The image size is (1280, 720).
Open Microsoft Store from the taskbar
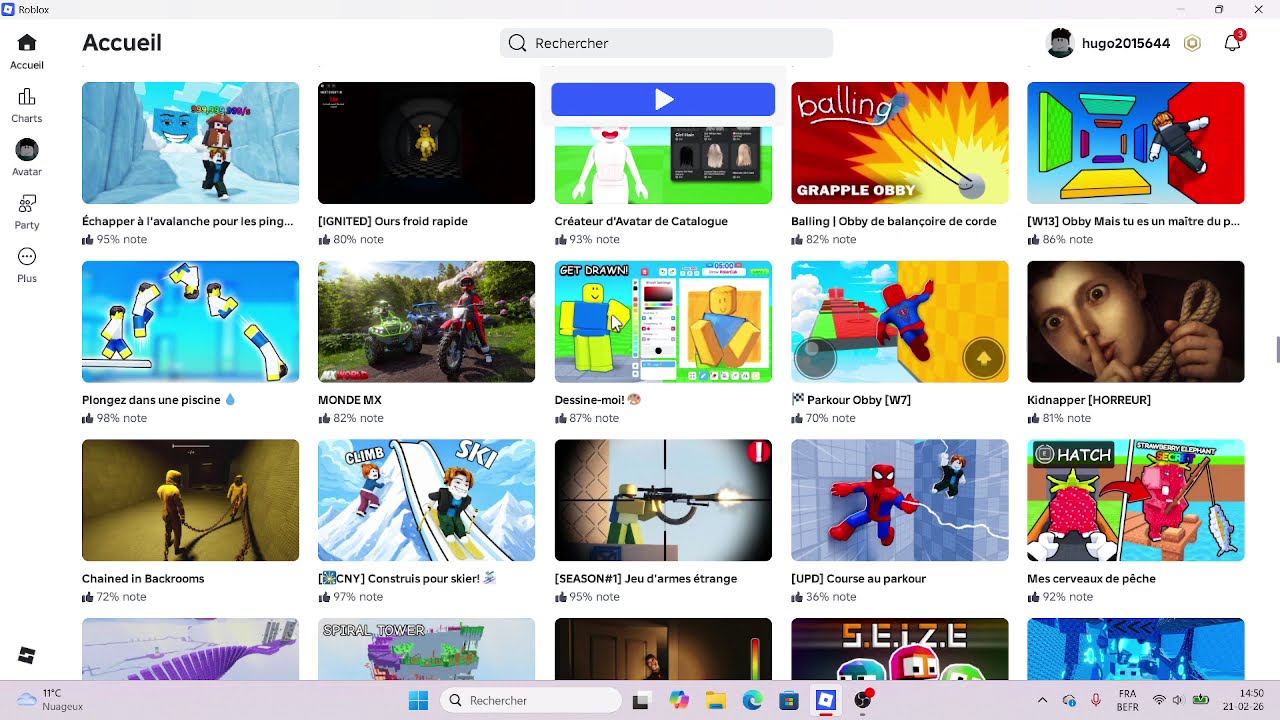point(788,700)
